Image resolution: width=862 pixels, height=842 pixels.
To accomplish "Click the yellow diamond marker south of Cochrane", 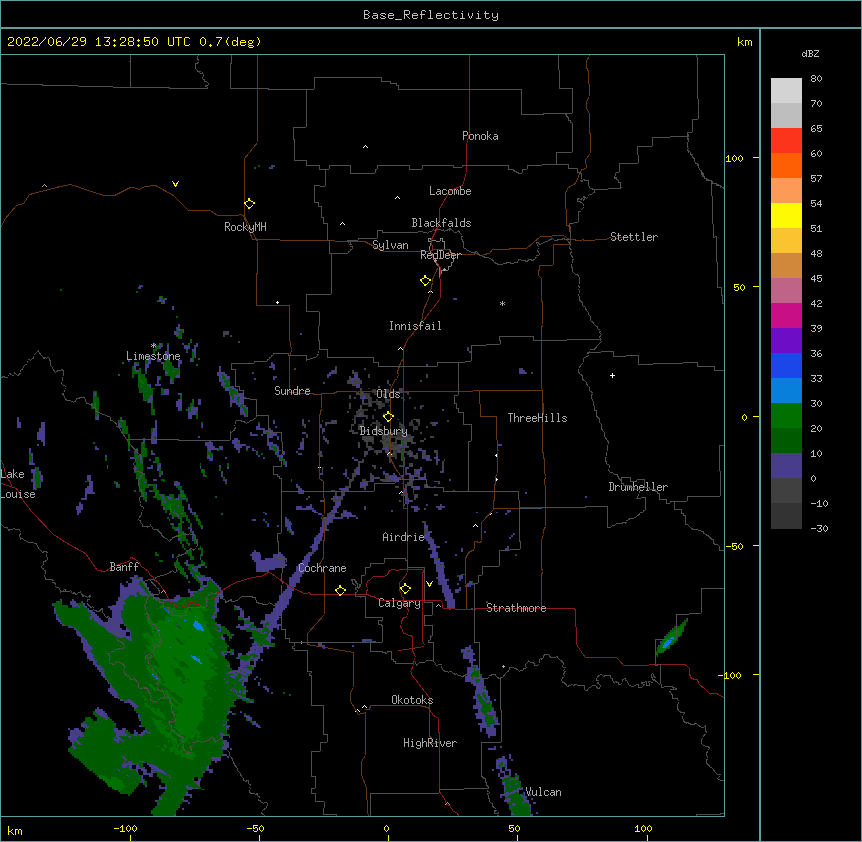I will point(340,590).
